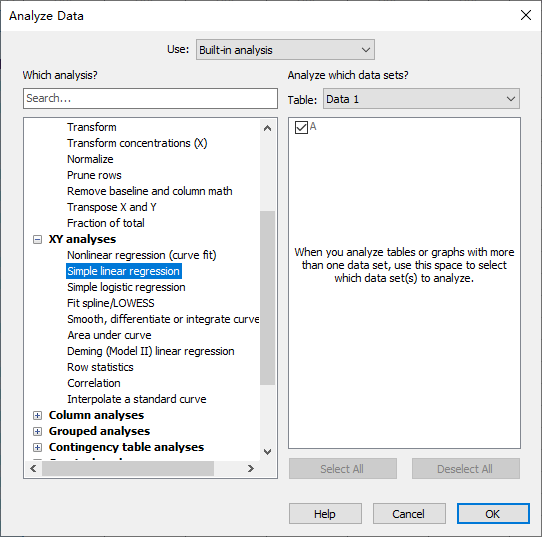The image size is (542, 537).
Task: Click the list's scroll up arrow
Action: click(x=267, y=129)
